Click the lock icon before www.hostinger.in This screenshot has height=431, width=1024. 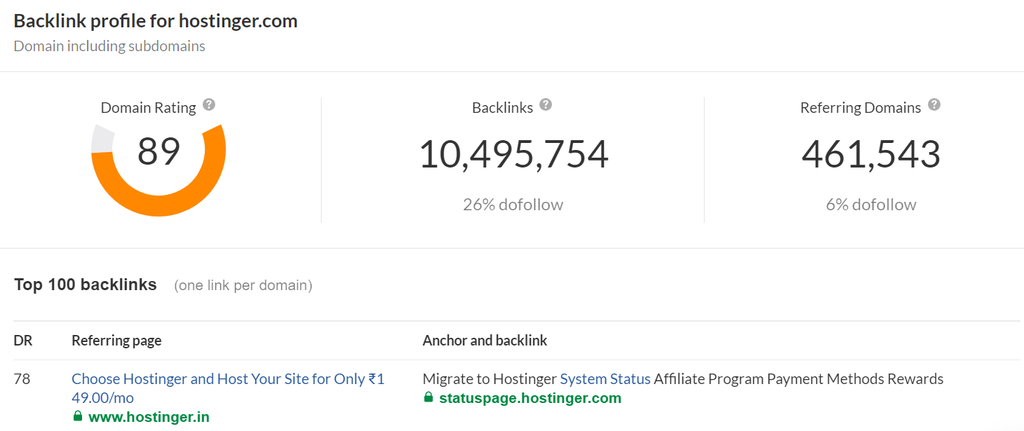(x=77, y=416)
